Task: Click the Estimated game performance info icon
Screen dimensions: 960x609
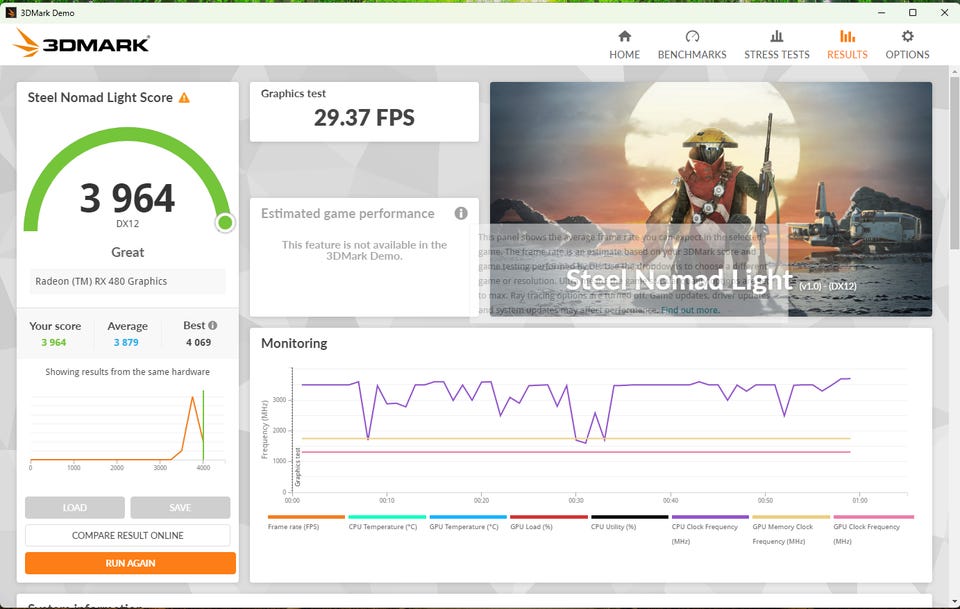Action: 461,213
